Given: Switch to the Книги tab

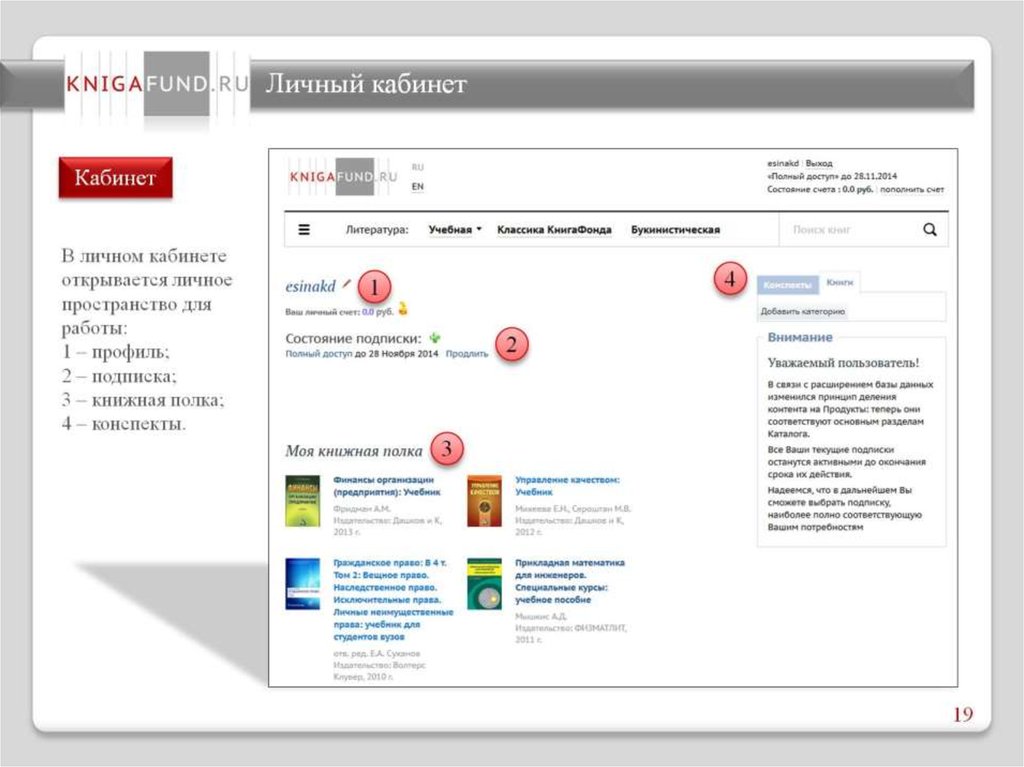Looking at the screenshot, I should click(x=839, y=283).
